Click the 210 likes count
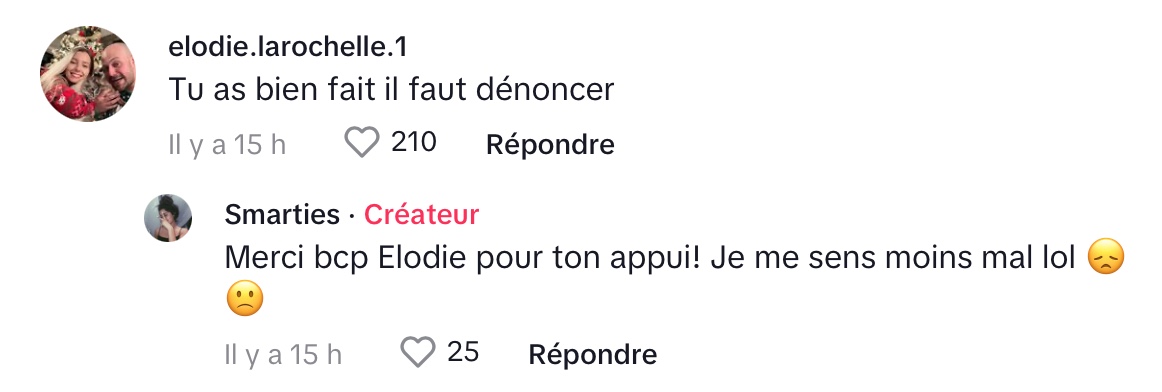1162x392 pixels. [414, 142]
